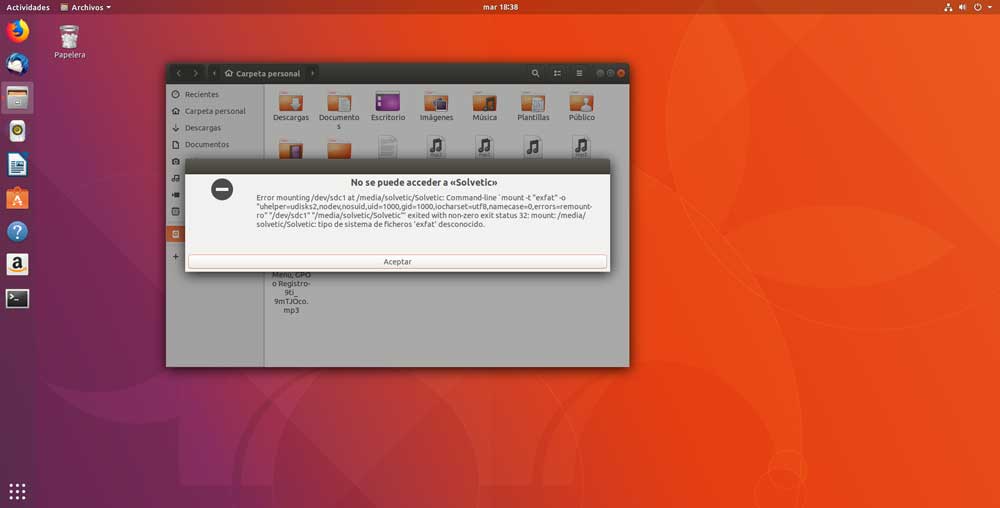Click Actividades in top bar
Viewport: 1000px width, 508px height.
point(28,7)
